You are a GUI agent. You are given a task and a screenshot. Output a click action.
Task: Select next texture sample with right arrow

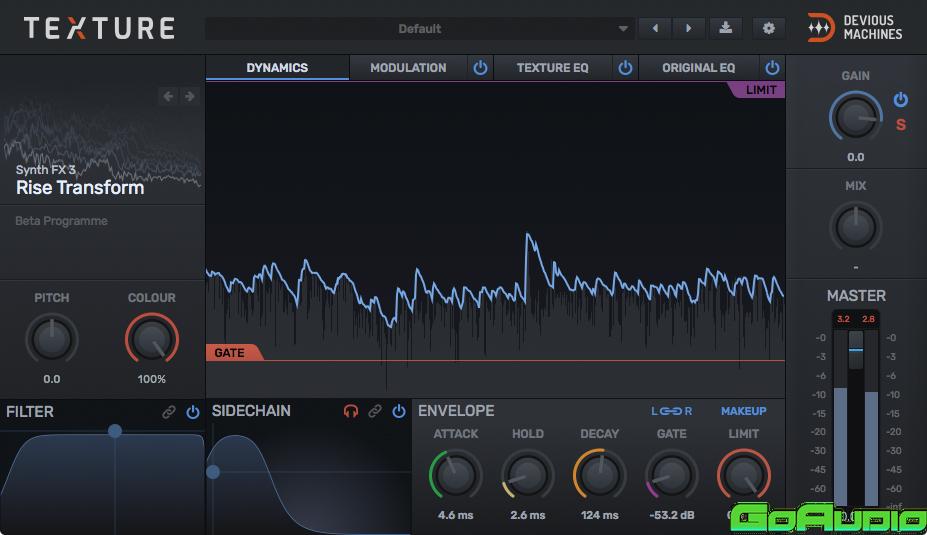189,96
